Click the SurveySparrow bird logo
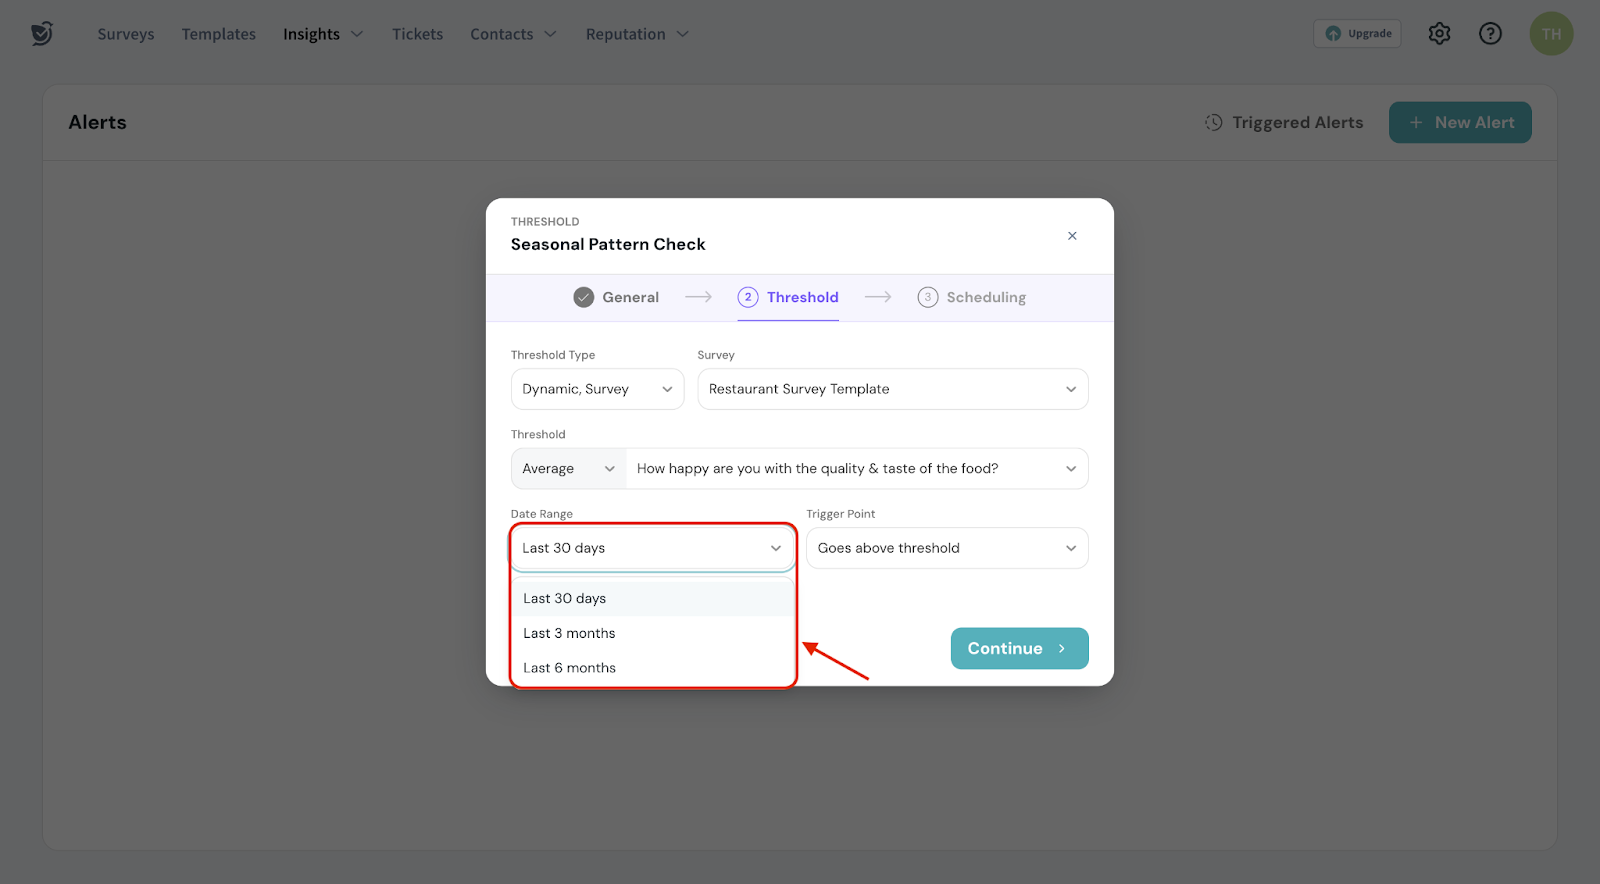This screenshot has width=1600, height=884. 41,34
